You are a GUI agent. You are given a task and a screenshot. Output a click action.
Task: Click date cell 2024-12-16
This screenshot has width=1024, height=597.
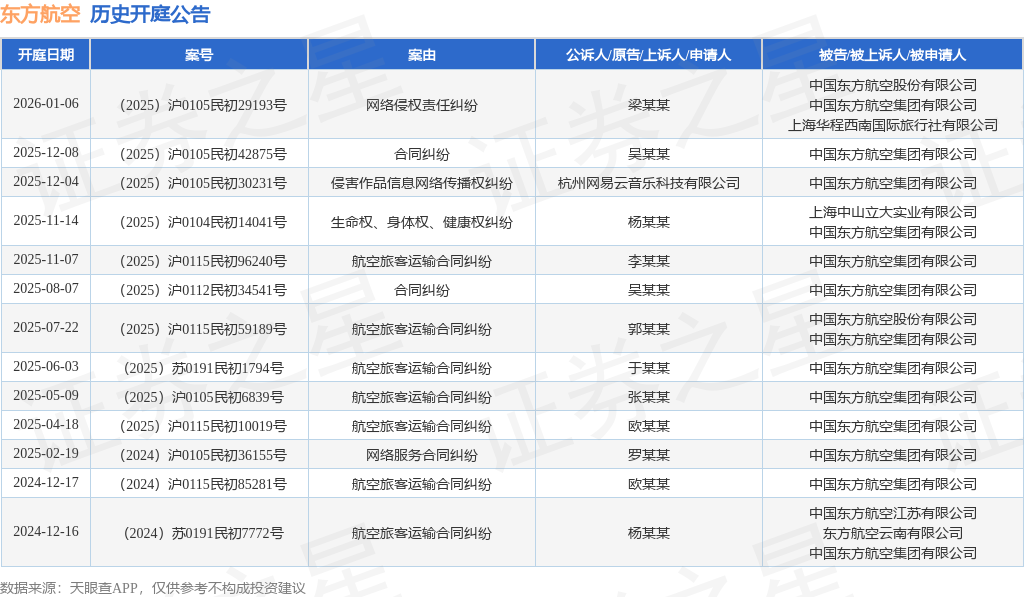[x=46, y=532]
